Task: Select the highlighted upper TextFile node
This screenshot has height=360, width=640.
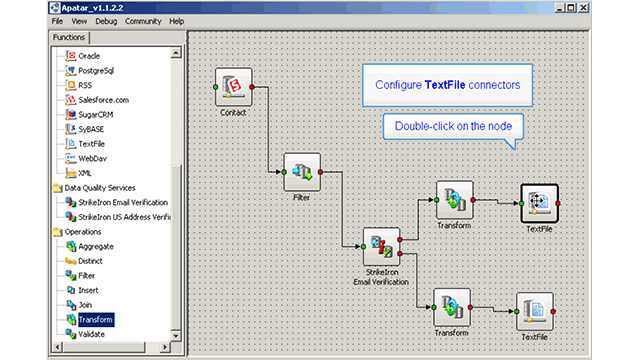Action: click(540, 203)
